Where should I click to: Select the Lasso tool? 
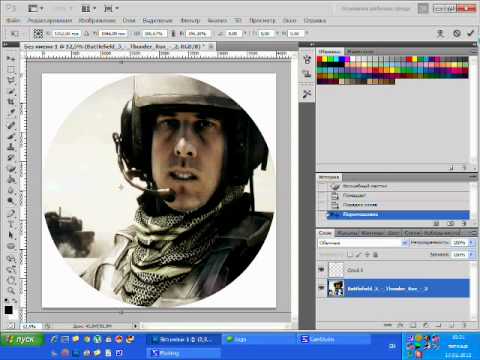(x=11, y=80)
